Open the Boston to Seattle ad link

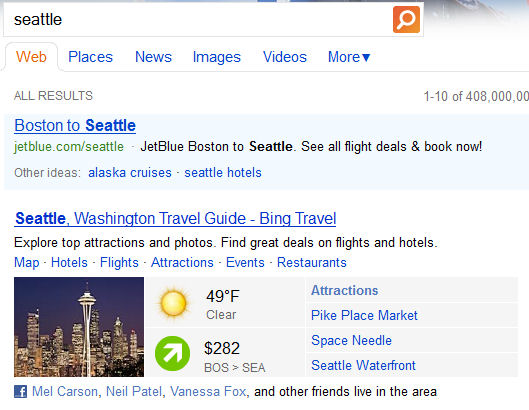pyautogui.click(x=75, y=126)
